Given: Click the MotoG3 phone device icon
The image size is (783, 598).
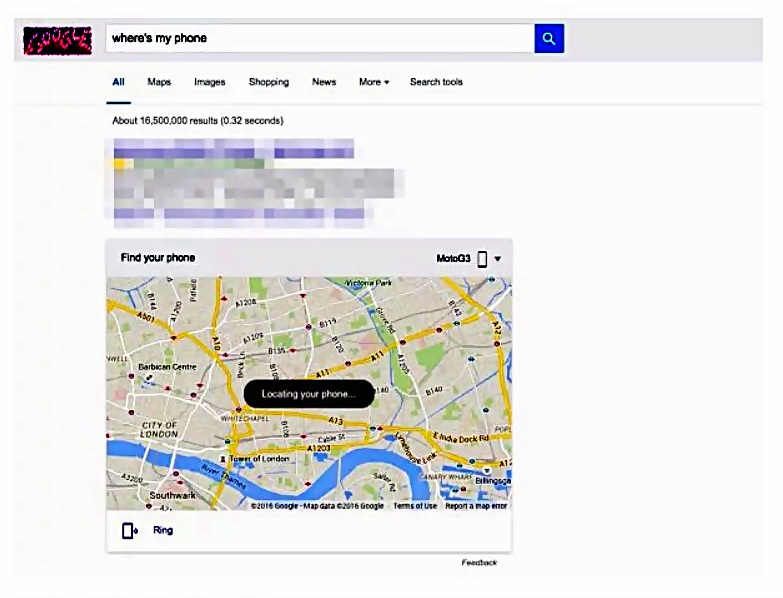Looking at the screenshot, I should pos(482,259).
